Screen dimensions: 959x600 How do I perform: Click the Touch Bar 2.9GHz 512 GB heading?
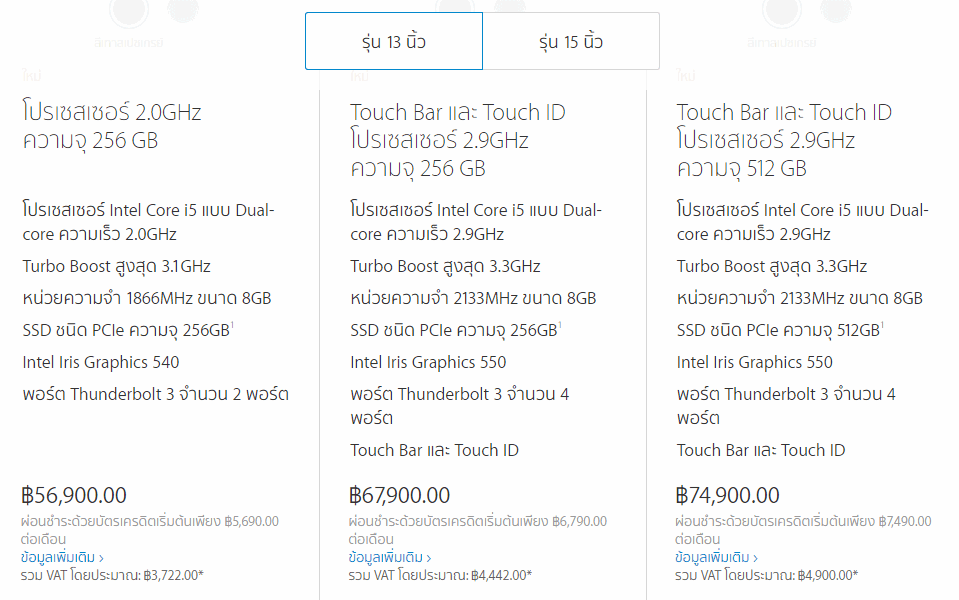[x=784, y=140]
